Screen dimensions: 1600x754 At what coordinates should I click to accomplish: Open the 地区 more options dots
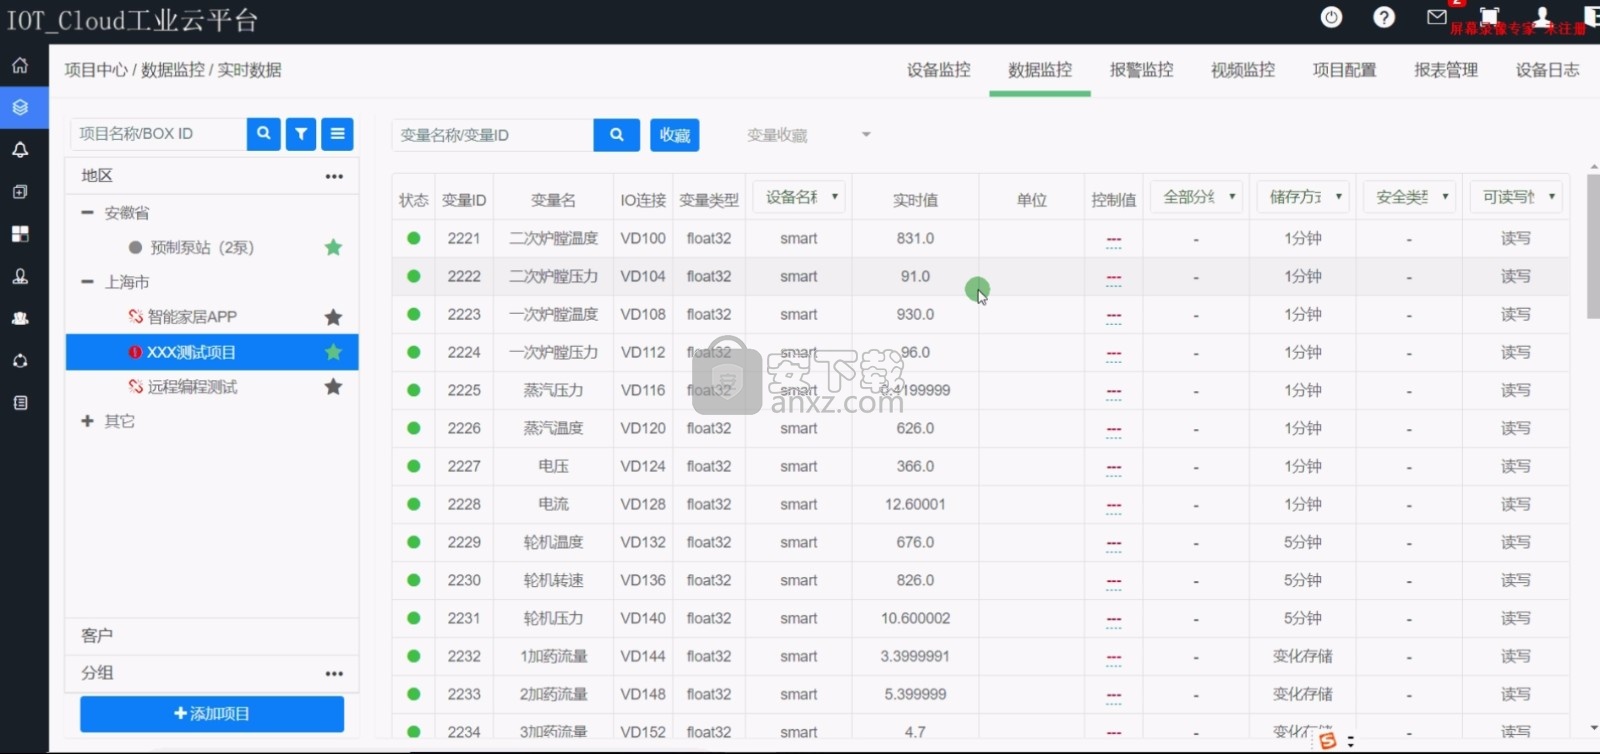click(x=334, y=176)
